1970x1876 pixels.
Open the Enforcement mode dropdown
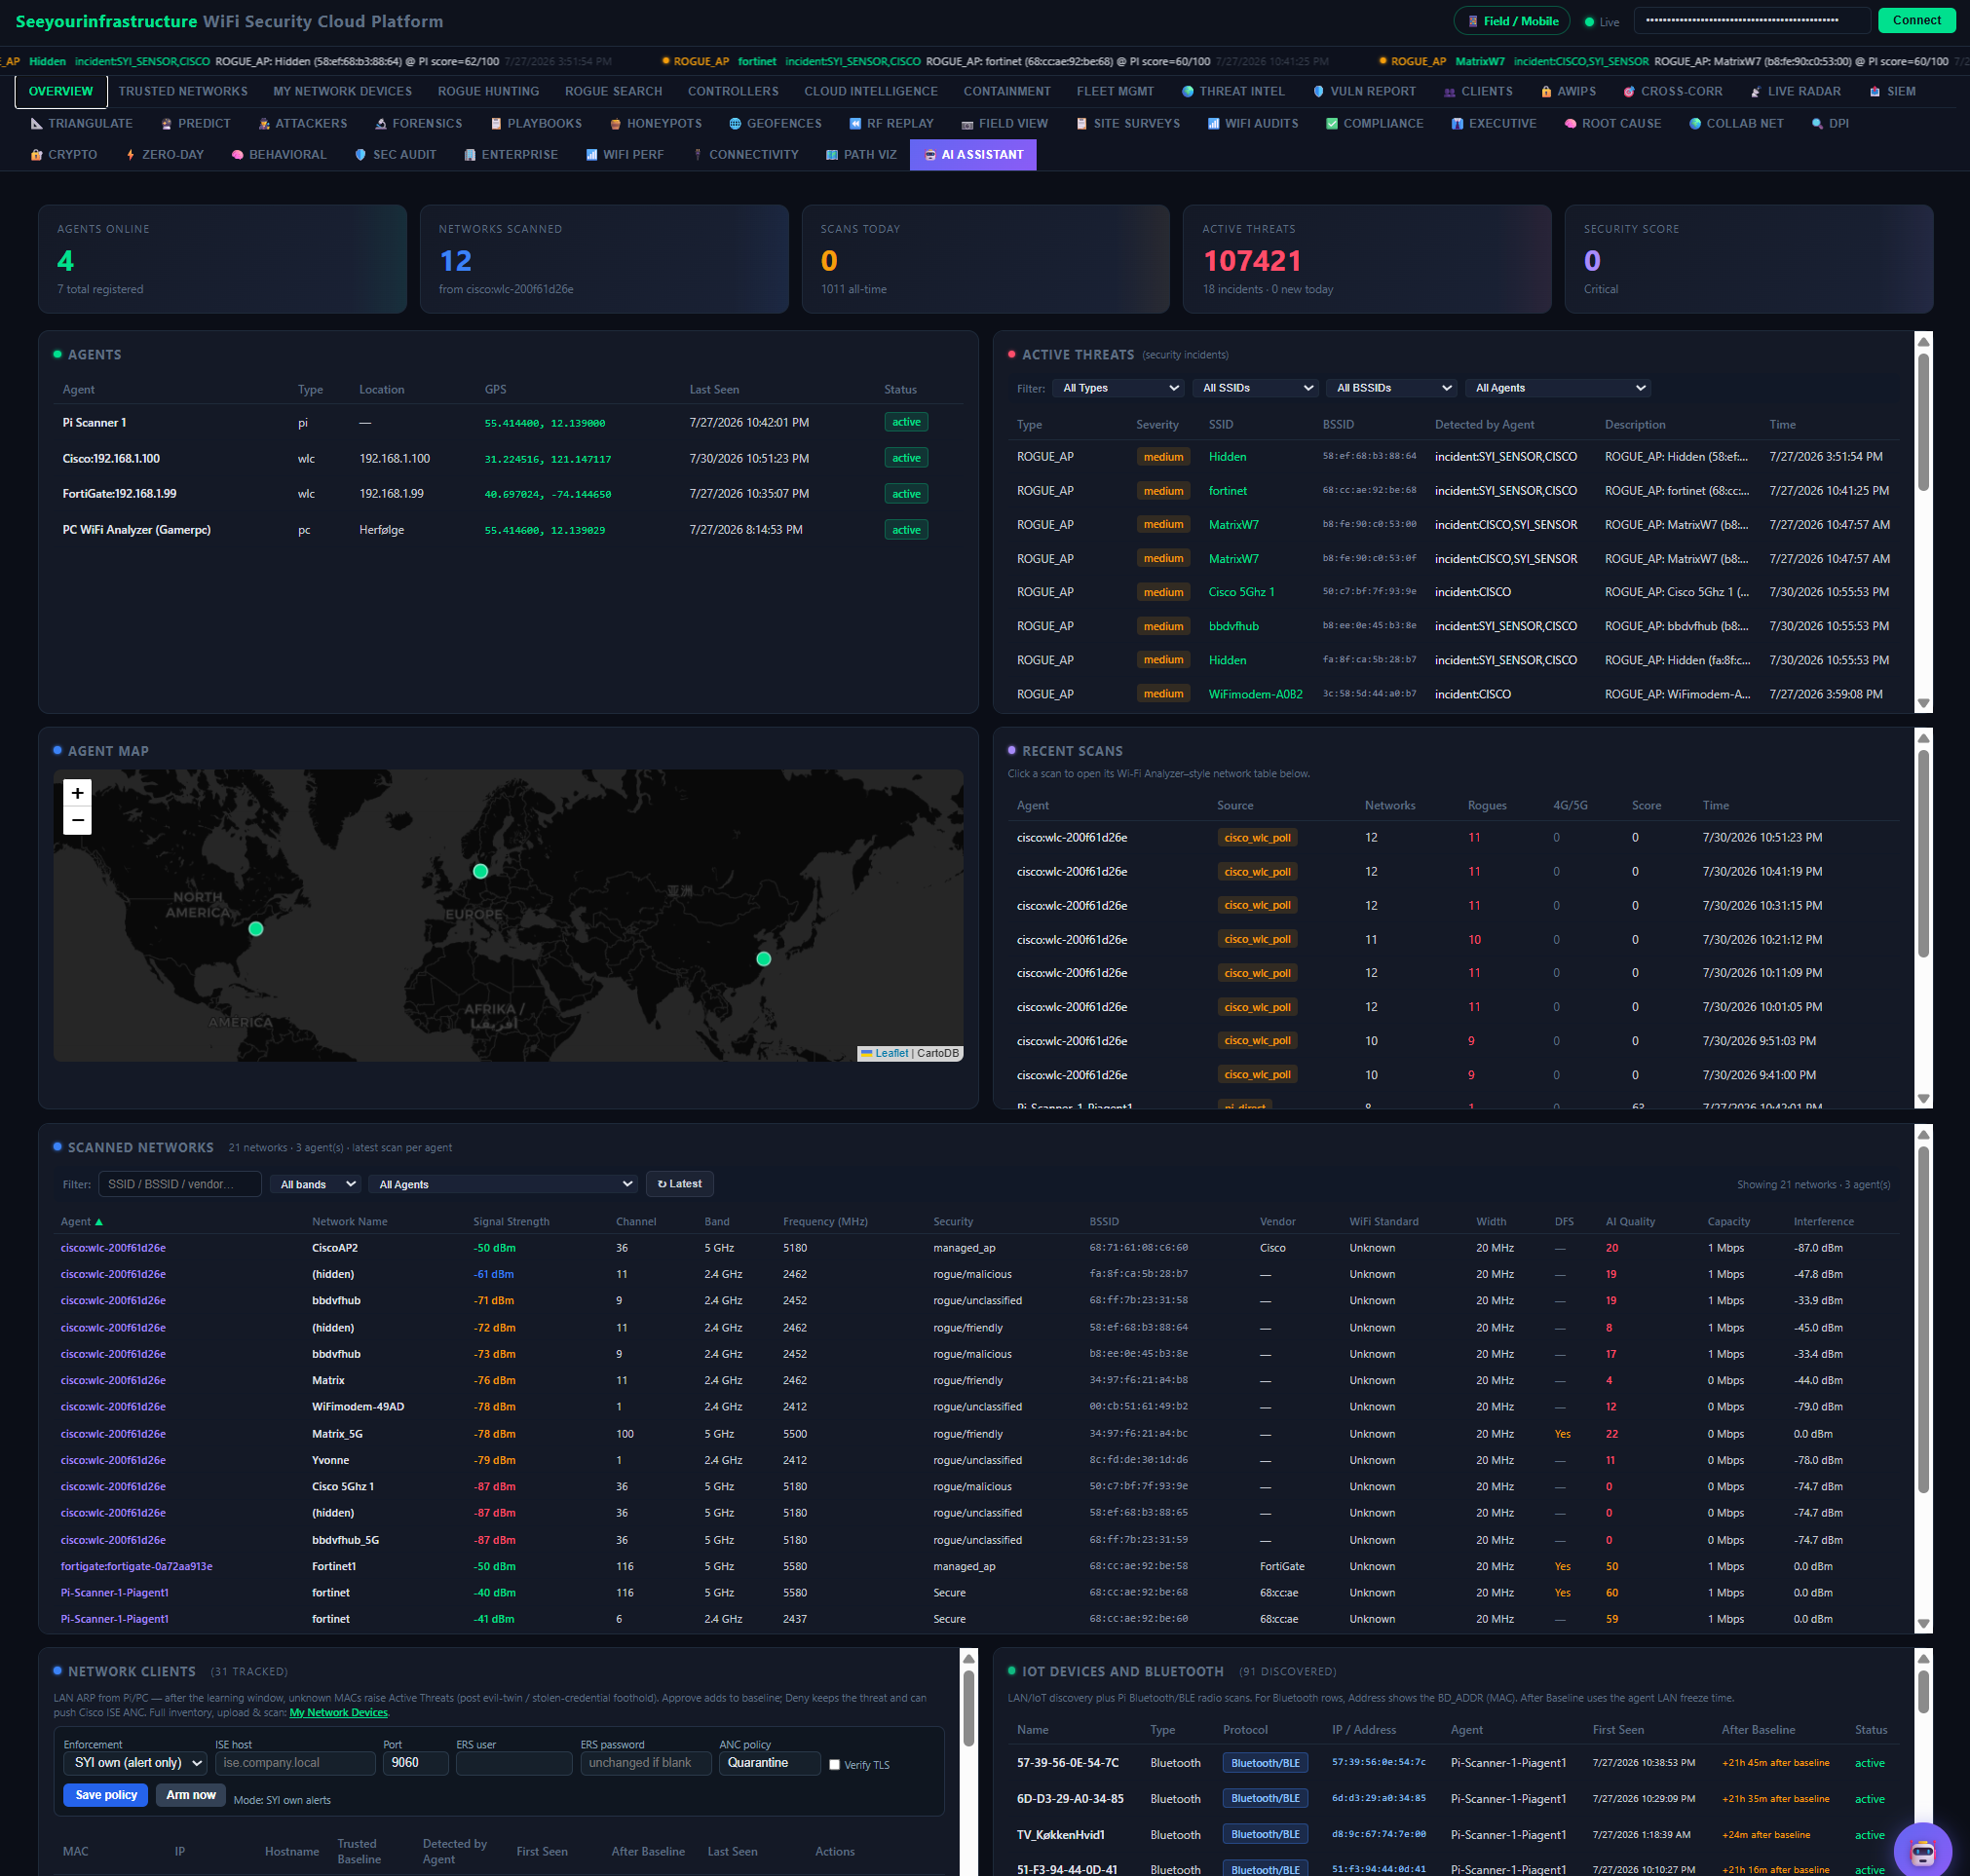[136, 1763]
